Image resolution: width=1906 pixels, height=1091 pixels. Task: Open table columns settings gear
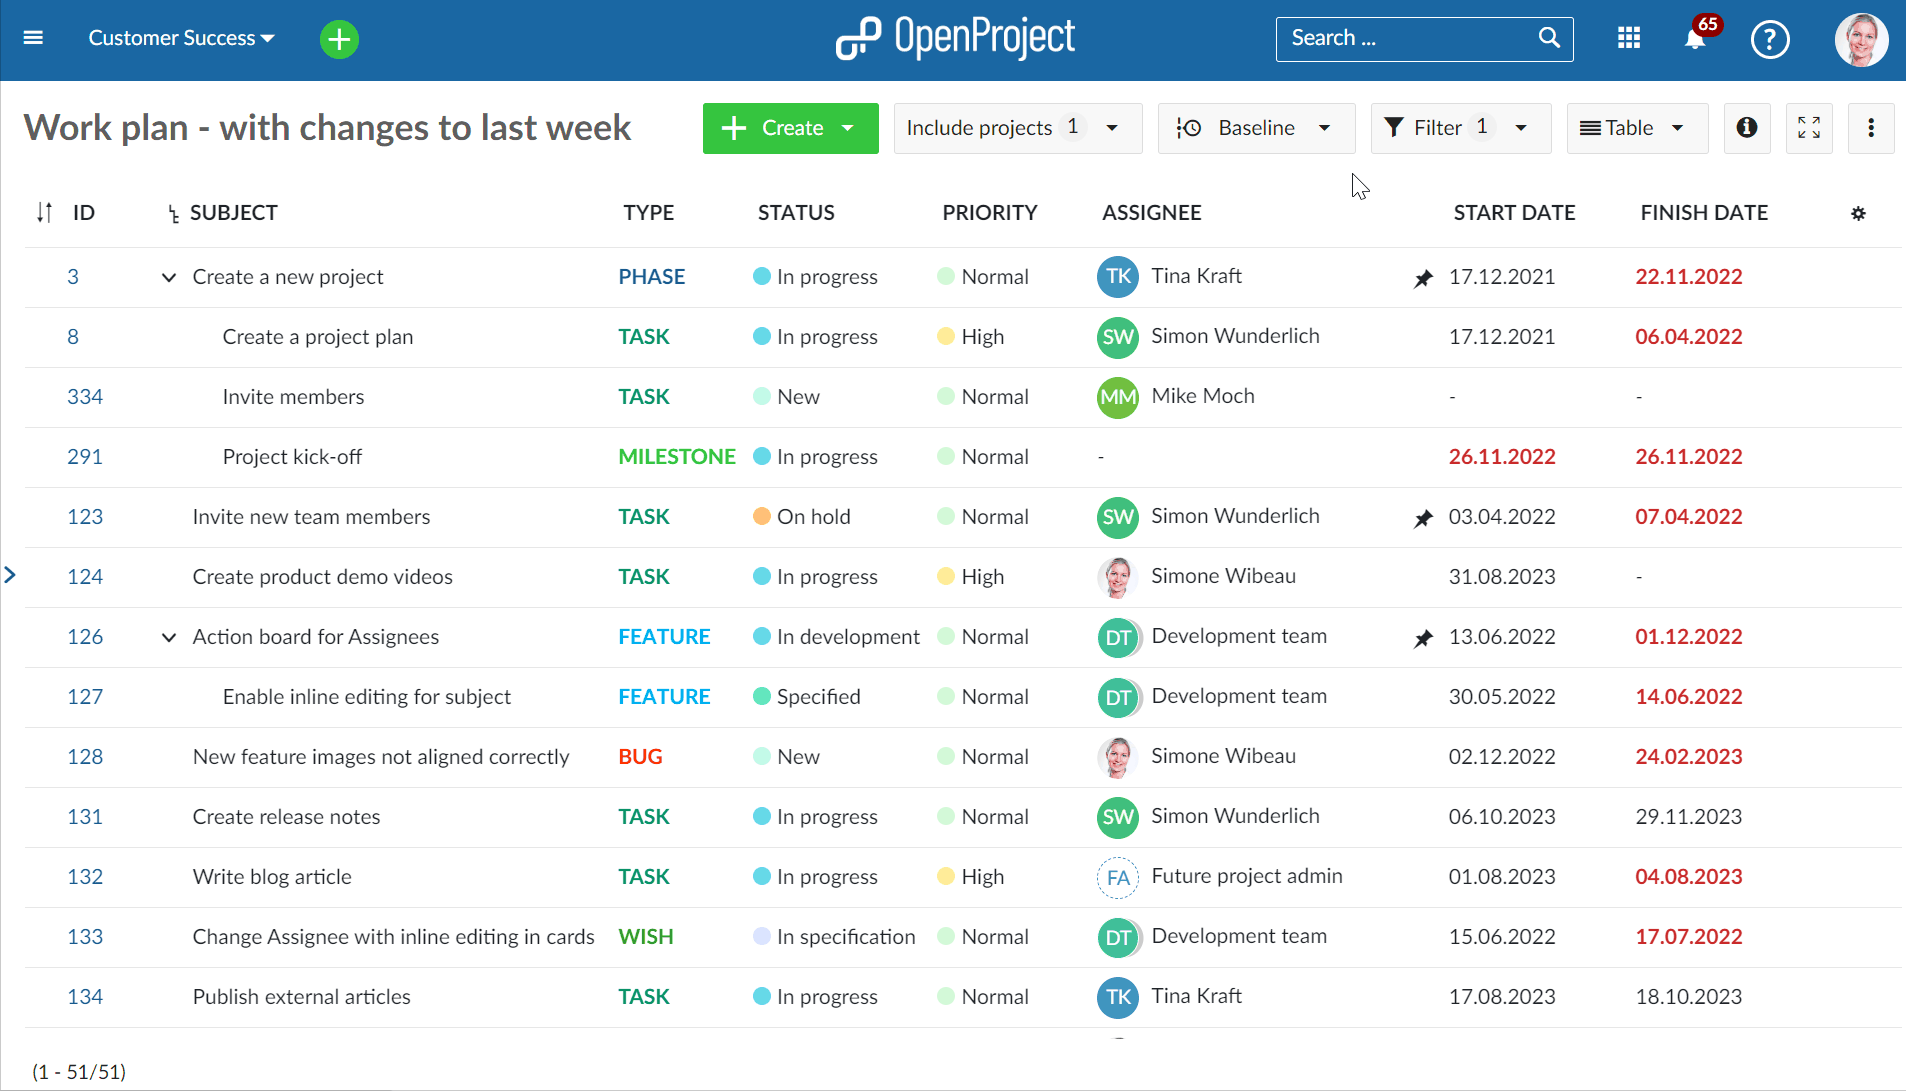1858,213
